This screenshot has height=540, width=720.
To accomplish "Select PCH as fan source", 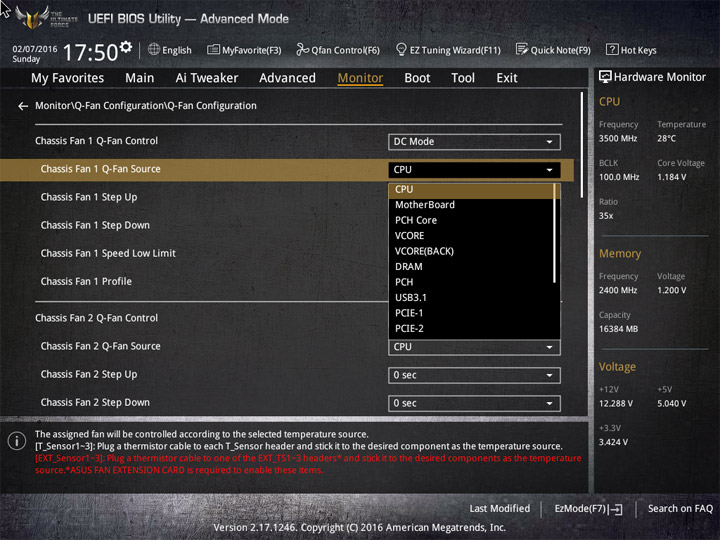I will point(471,282).
